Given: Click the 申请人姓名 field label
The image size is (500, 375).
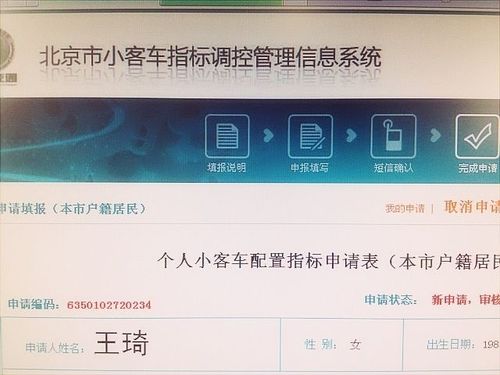Looking at the screenshot, I should point(55,348).
